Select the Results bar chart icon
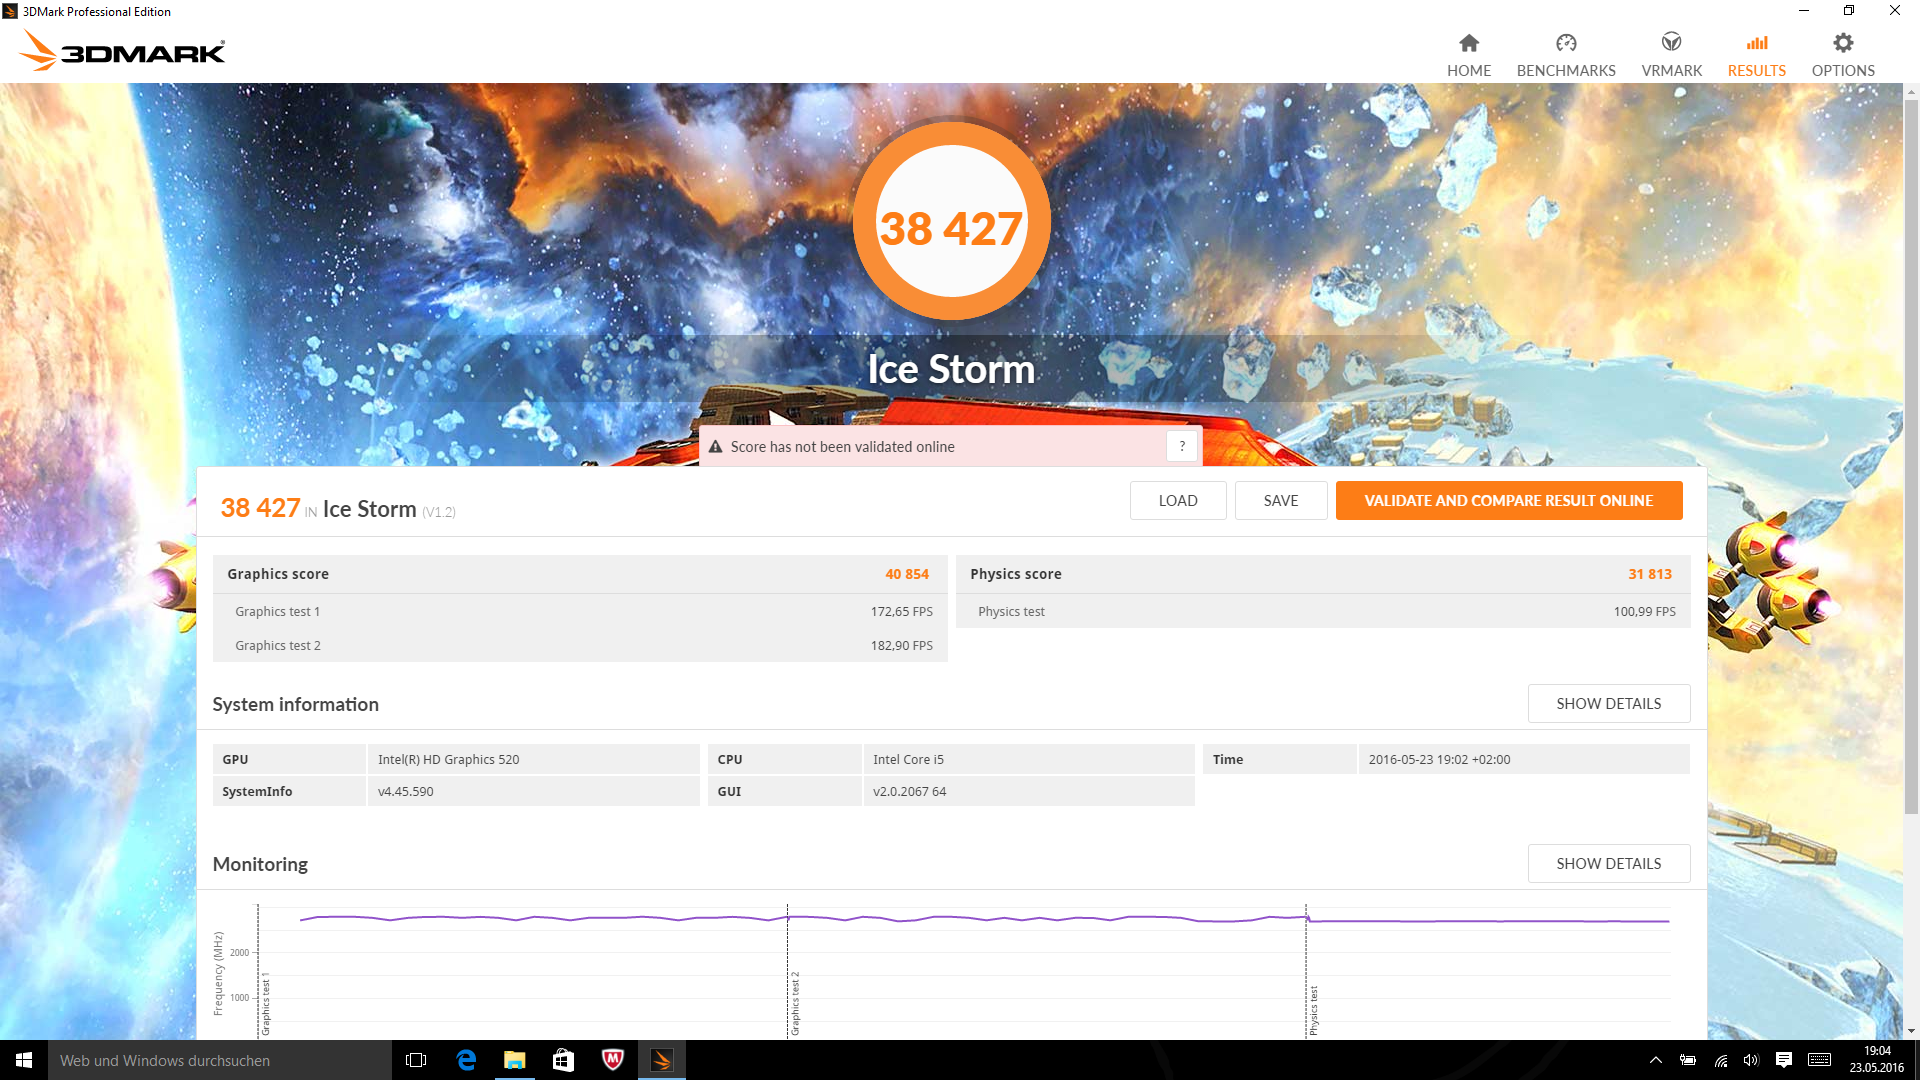The width and height of the screenshot is (1920, 1080). 1756,43
